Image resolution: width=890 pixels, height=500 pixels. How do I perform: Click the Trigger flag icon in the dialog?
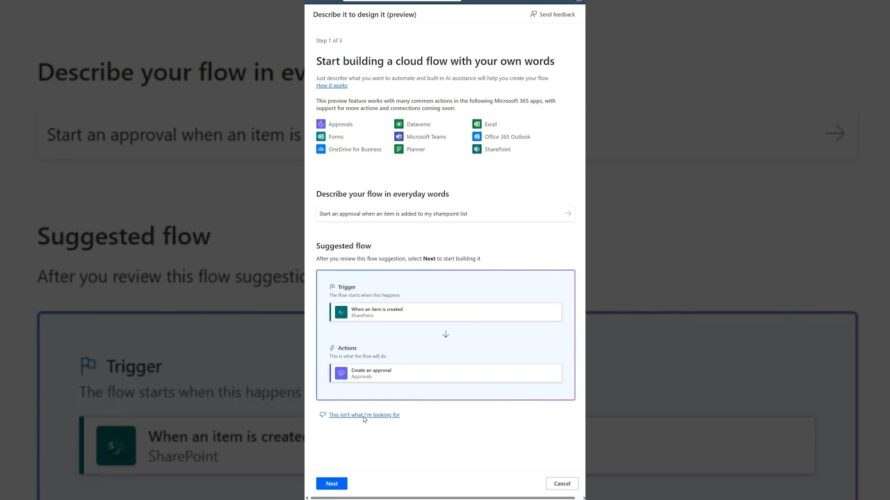(332, 287)
